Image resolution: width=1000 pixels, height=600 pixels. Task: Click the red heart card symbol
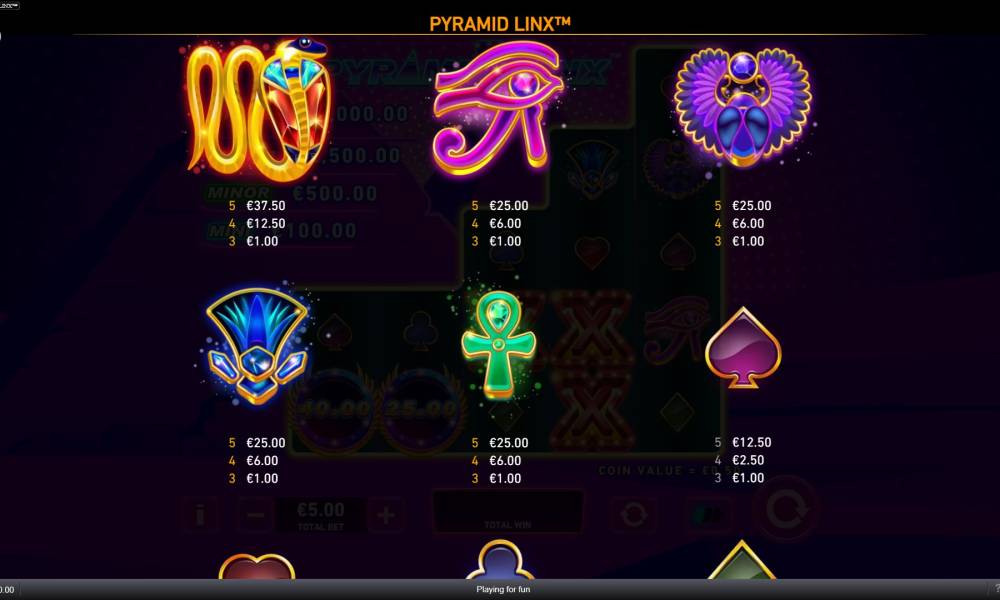click(256, 567)
